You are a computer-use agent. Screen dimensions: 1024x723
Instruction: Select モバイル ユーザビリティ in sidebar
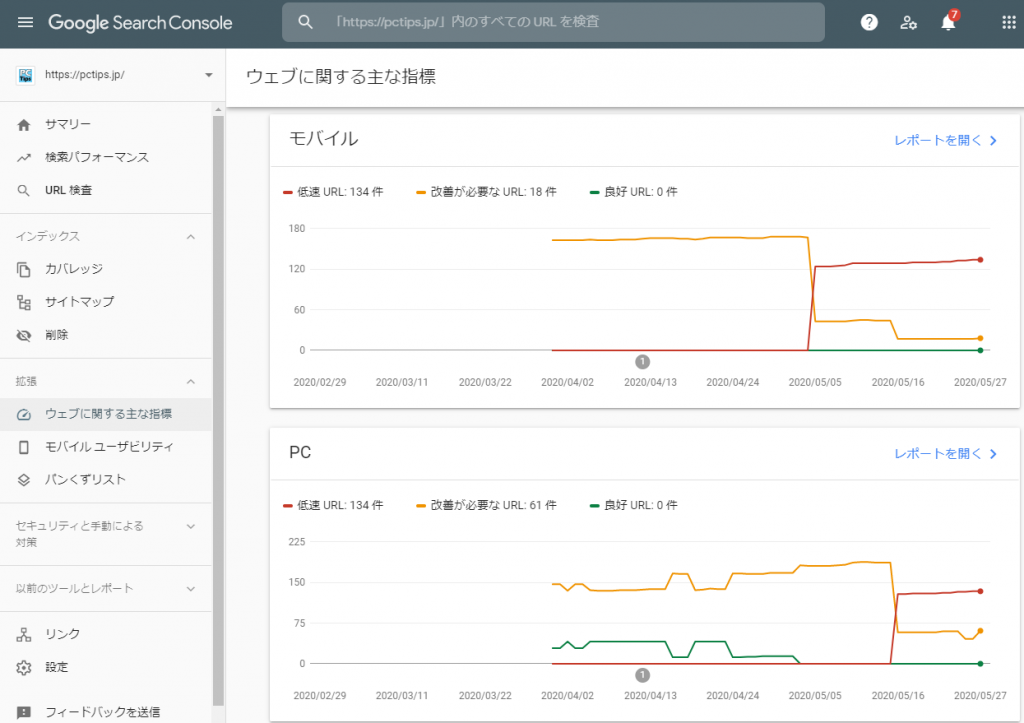coord(109,446)
